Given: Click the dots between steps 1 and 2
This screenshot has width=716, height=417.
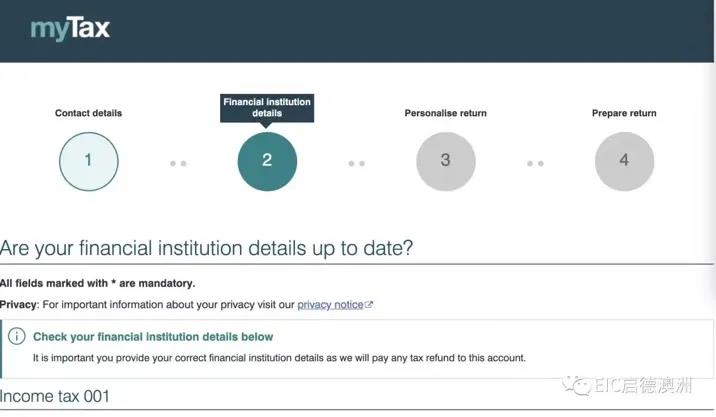Looking at the screenshot, I should [x=178, y=163].
